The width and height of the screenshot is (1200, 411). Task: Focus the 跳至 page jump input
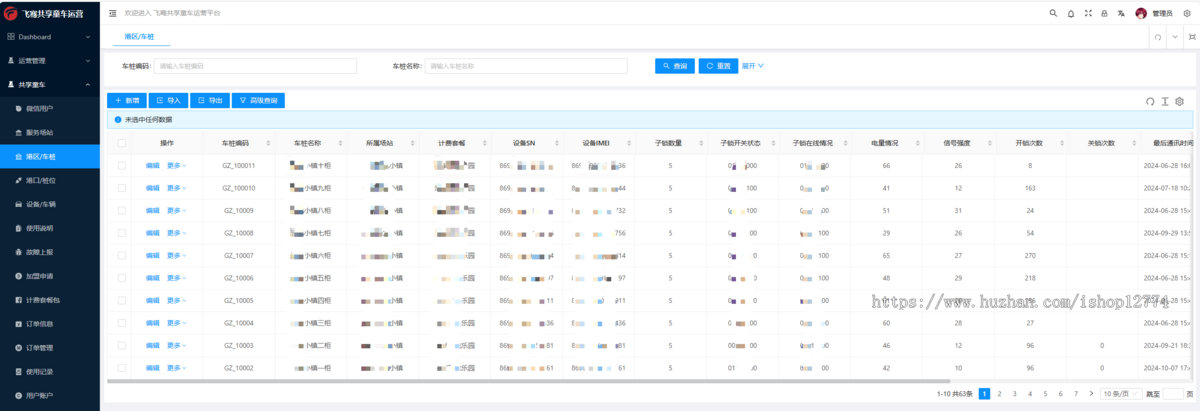tap(1172, 394)
